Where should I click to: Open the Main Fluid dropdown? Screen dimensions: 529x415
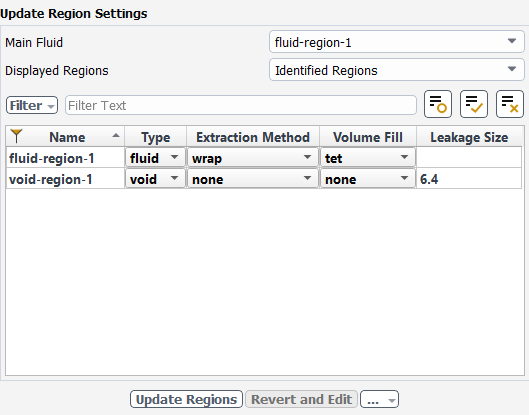(x=397, y=42)
